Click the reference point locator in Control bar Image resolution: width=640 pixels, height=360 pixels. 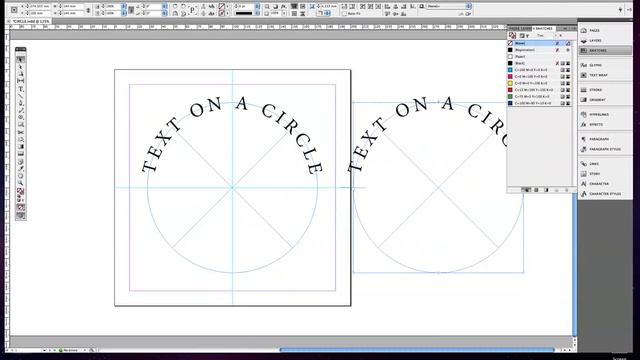14,10
